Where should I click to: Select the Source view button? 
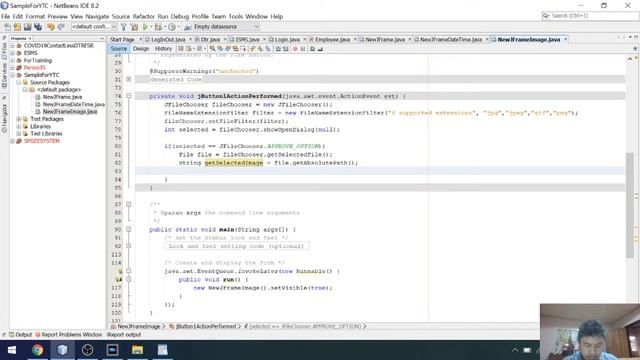point(119,49)
